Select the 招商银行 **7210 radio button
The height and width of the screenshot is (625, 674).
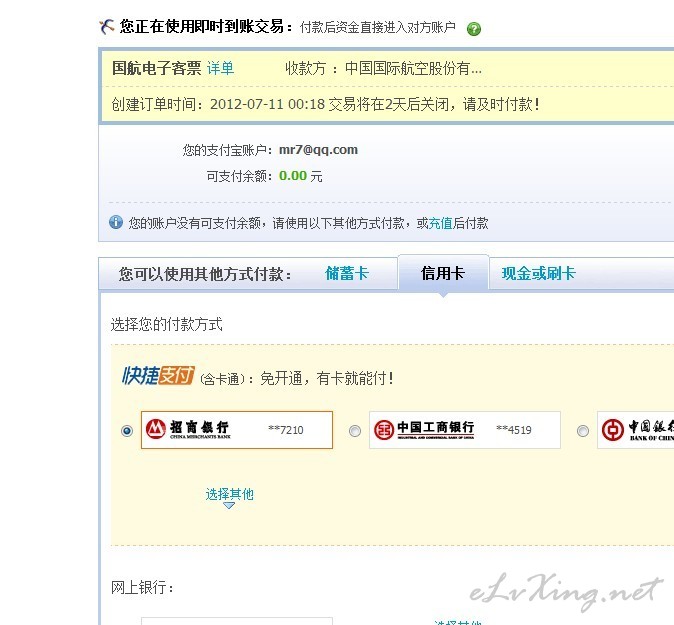(127, 431)
